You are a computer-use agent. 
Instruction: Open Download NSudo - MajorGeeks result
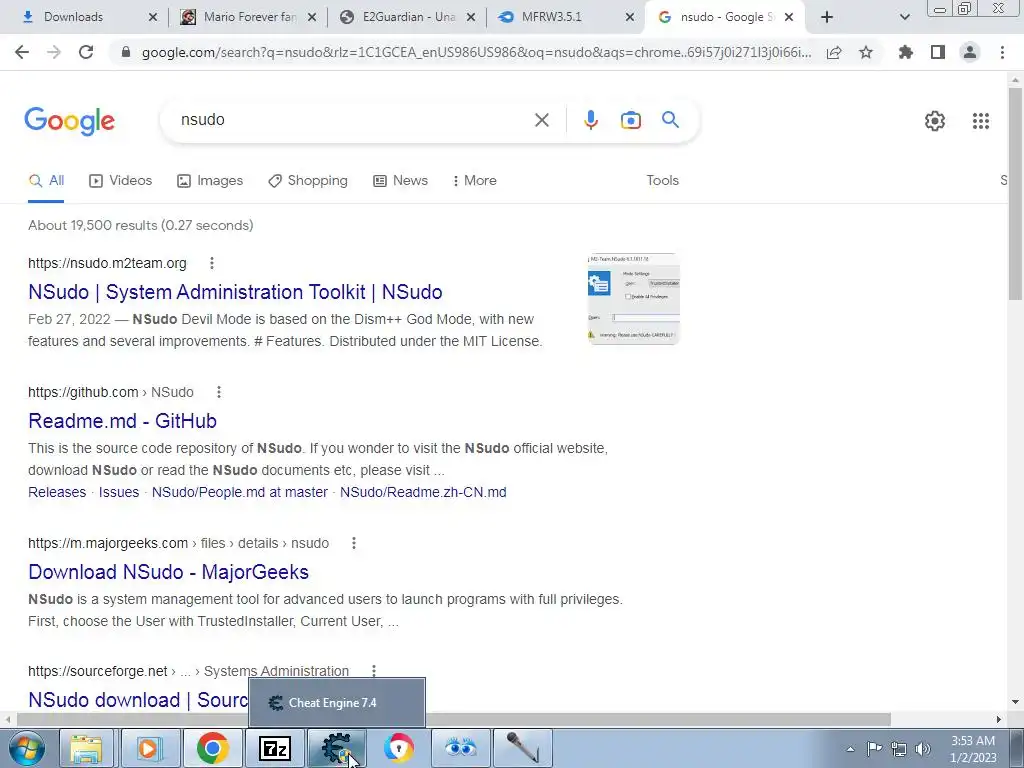pos(168,571)
